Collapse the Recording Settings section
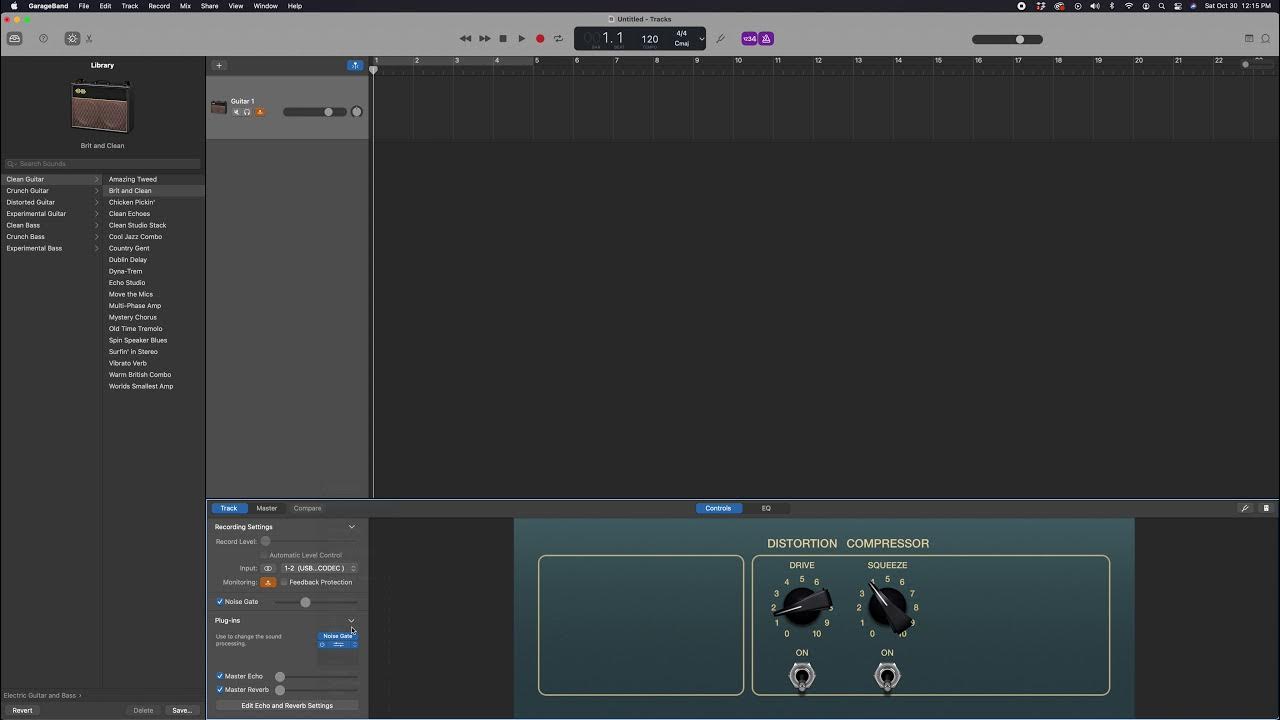Screen dimensions: 1280x720 click(351, 527)
